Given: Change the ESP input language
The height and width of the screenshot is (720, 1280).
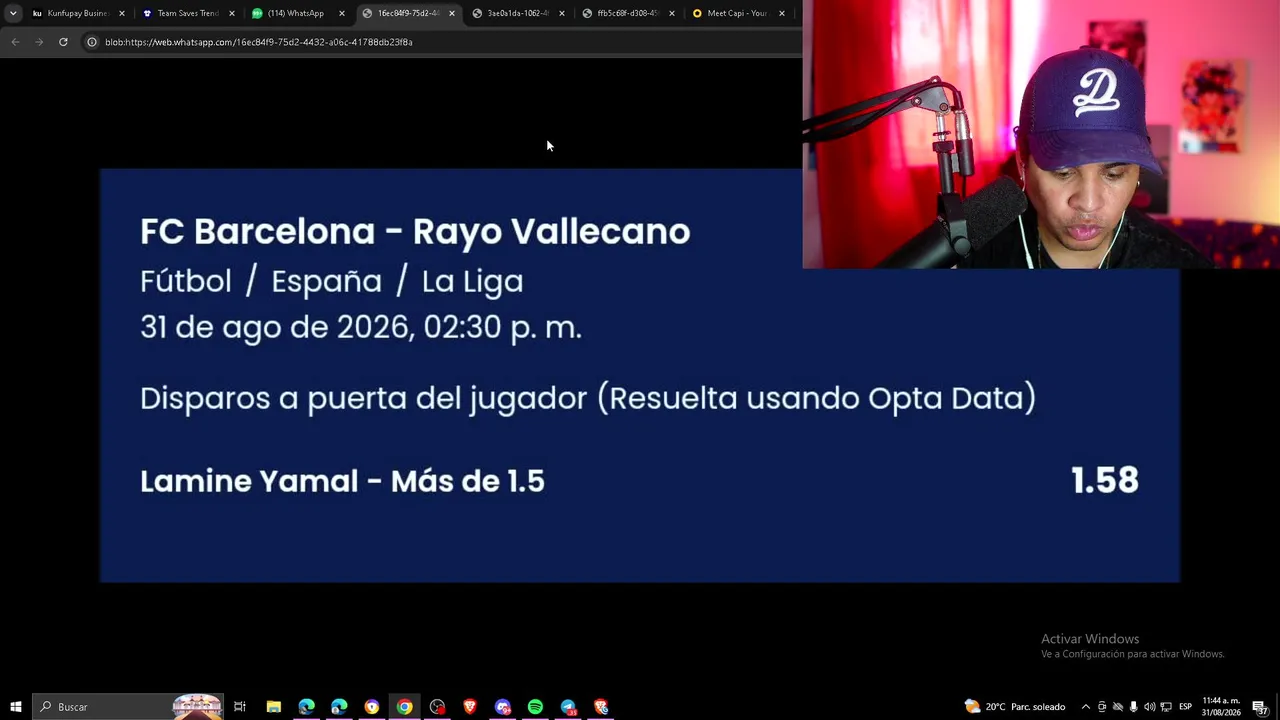Looking at the screenshot, I should (x=1186, y=707).
